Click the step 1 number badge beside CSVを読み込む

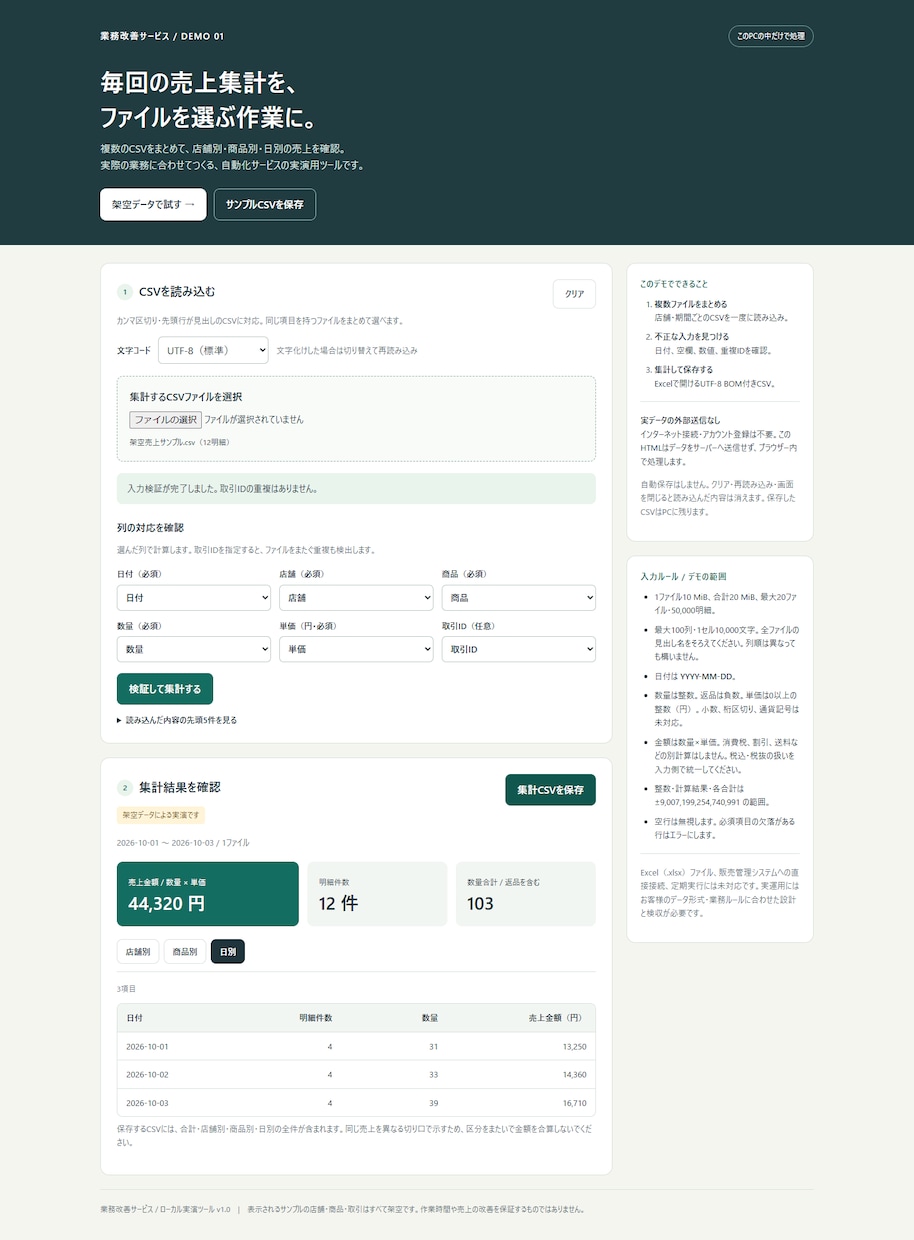[x=125, y=292]
